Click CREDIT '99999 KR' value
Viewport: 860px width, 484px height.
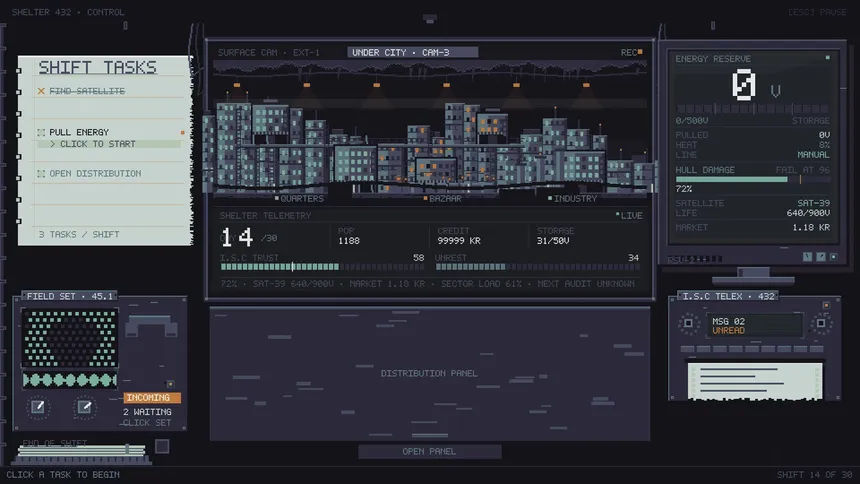click(459, 240)
